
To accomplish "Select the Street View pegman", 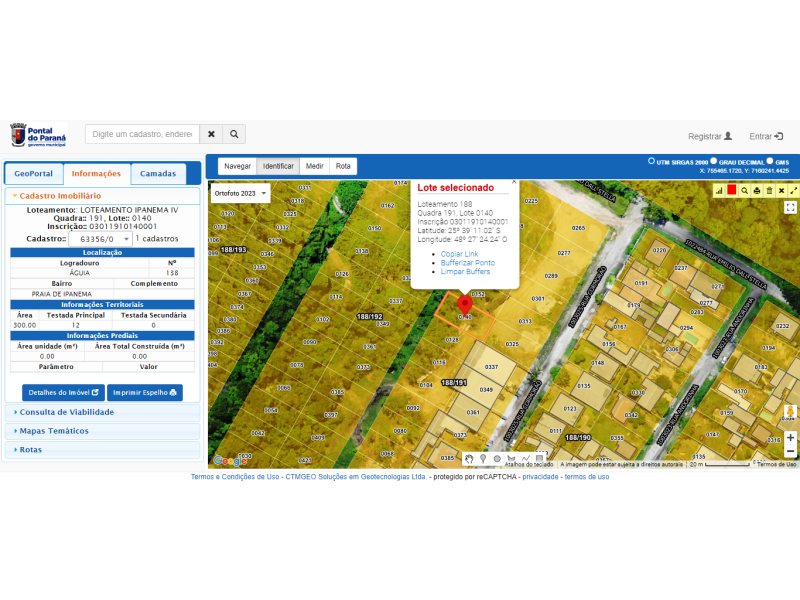I will (790, 412).
